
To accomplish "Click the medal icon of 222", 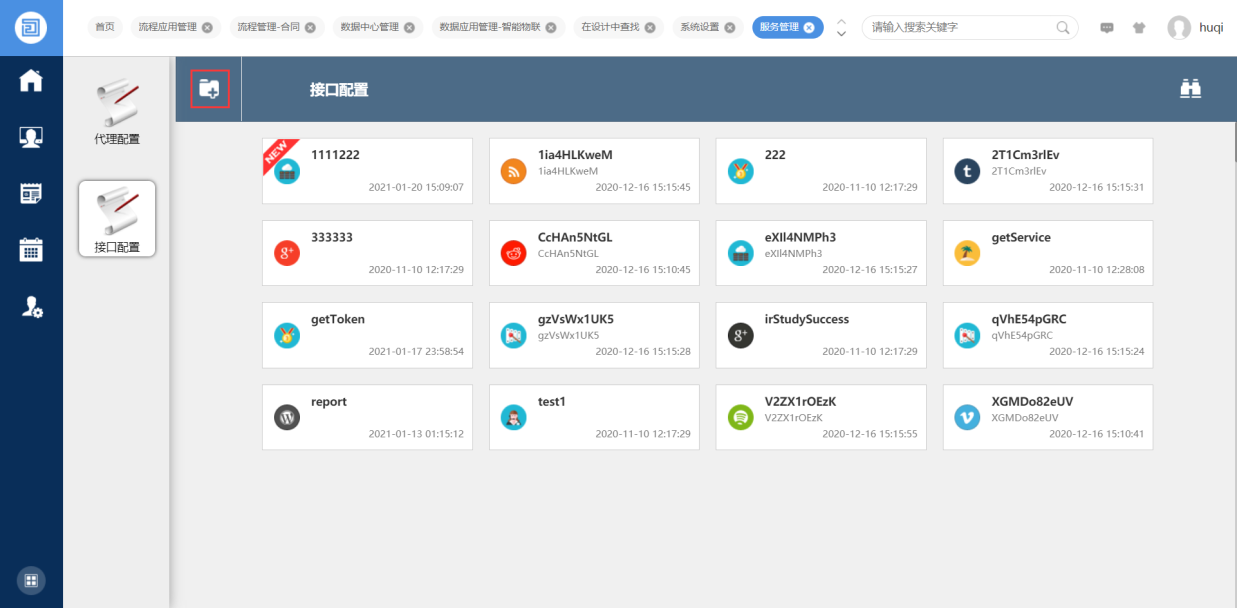I will click(x=741, y=172).
